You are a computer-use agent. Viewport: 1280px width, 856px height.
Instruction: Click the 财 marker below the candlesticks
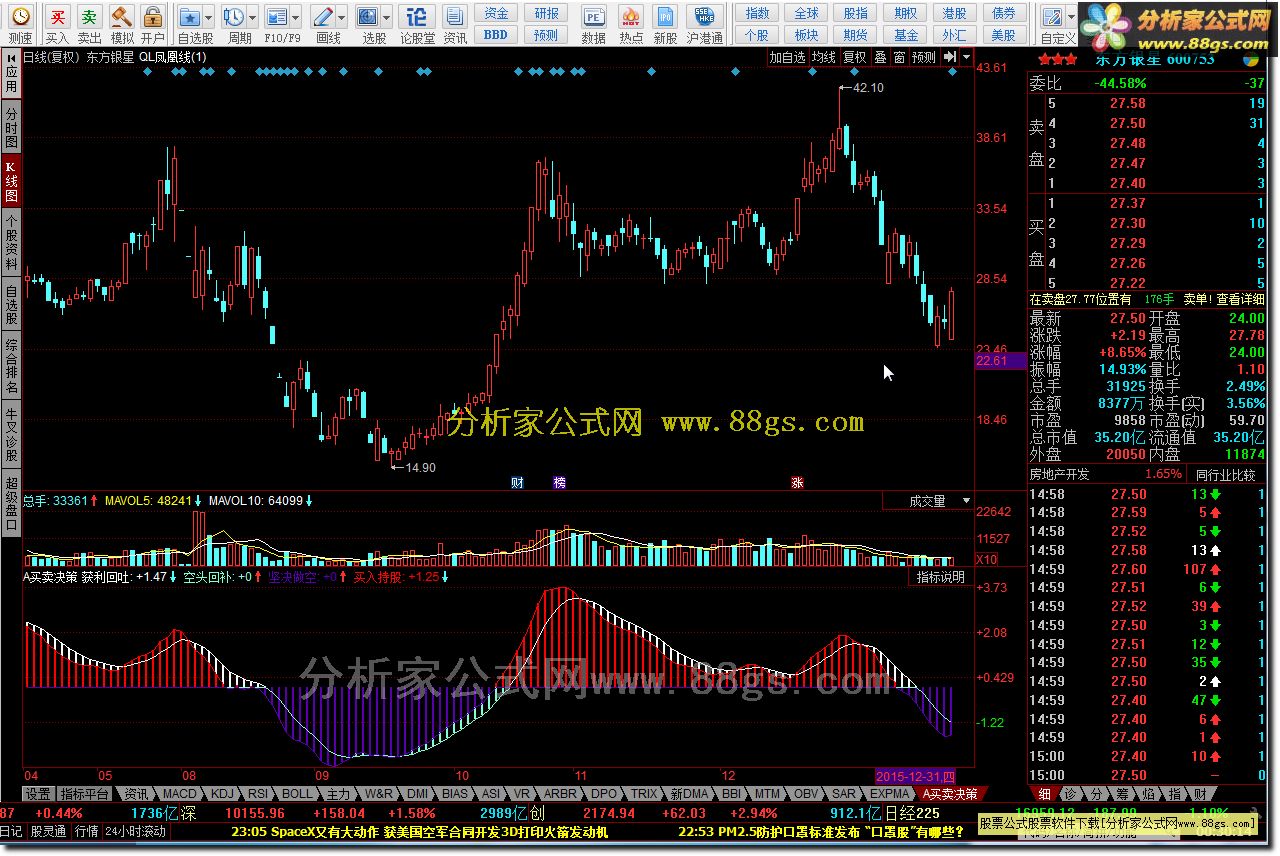pyautogui.click(x=517, y=483)
